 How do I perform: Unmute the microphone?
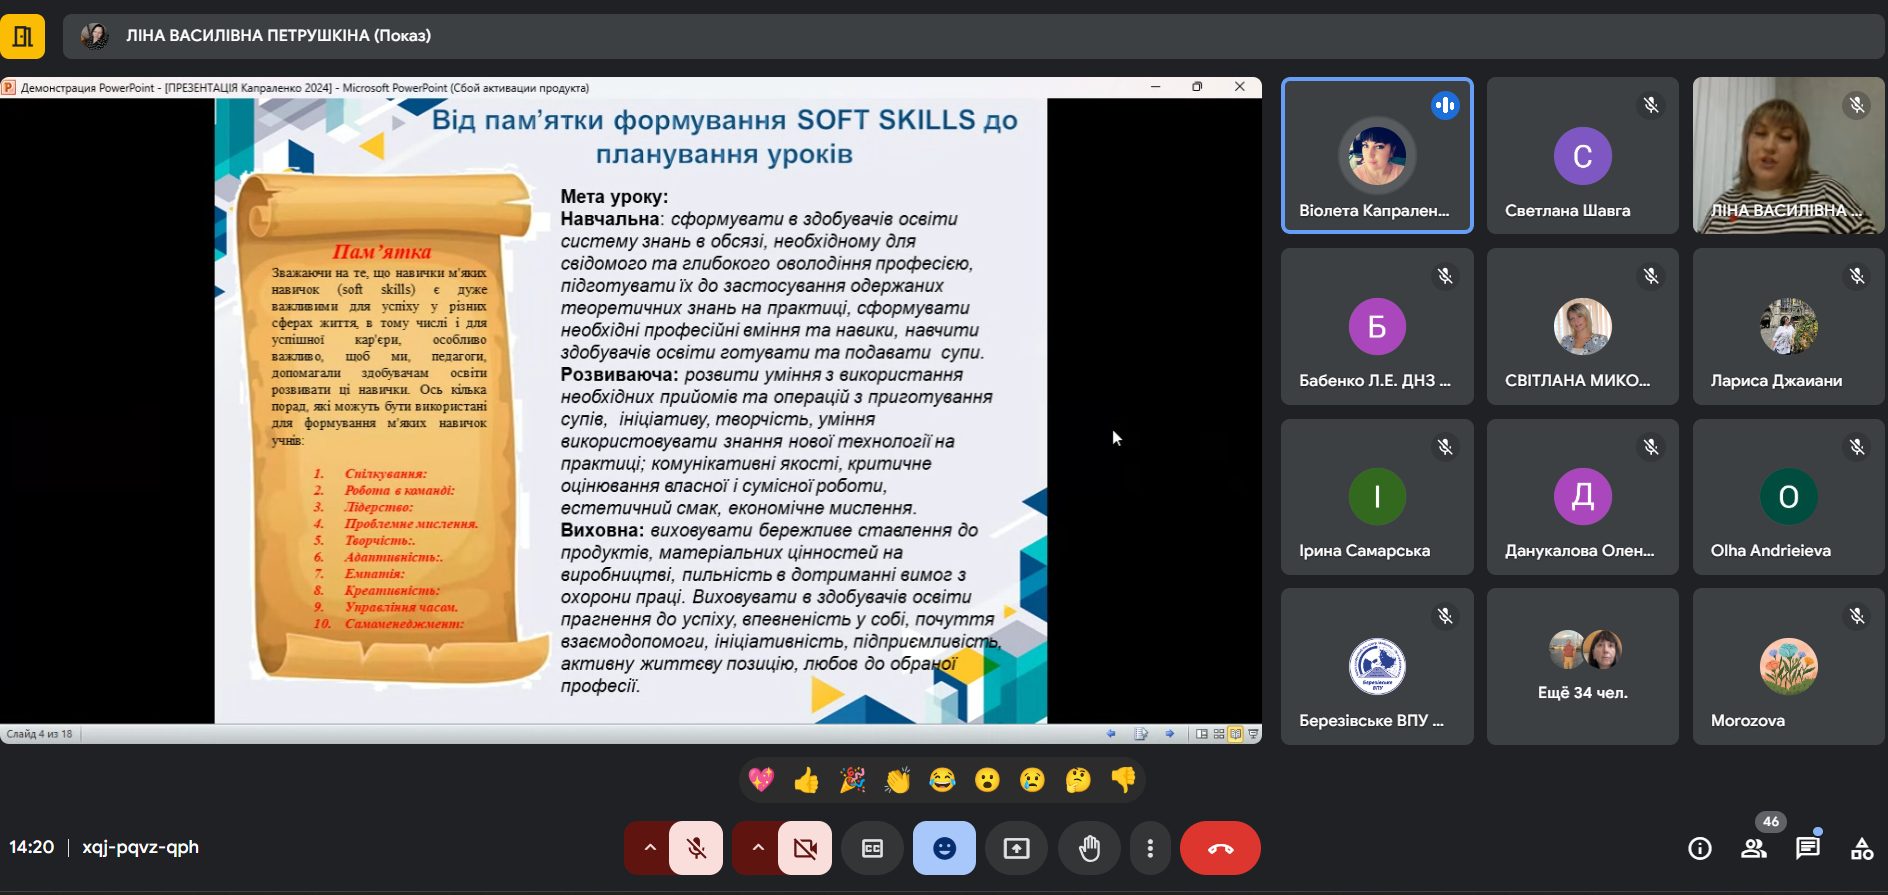pos(696,848)
